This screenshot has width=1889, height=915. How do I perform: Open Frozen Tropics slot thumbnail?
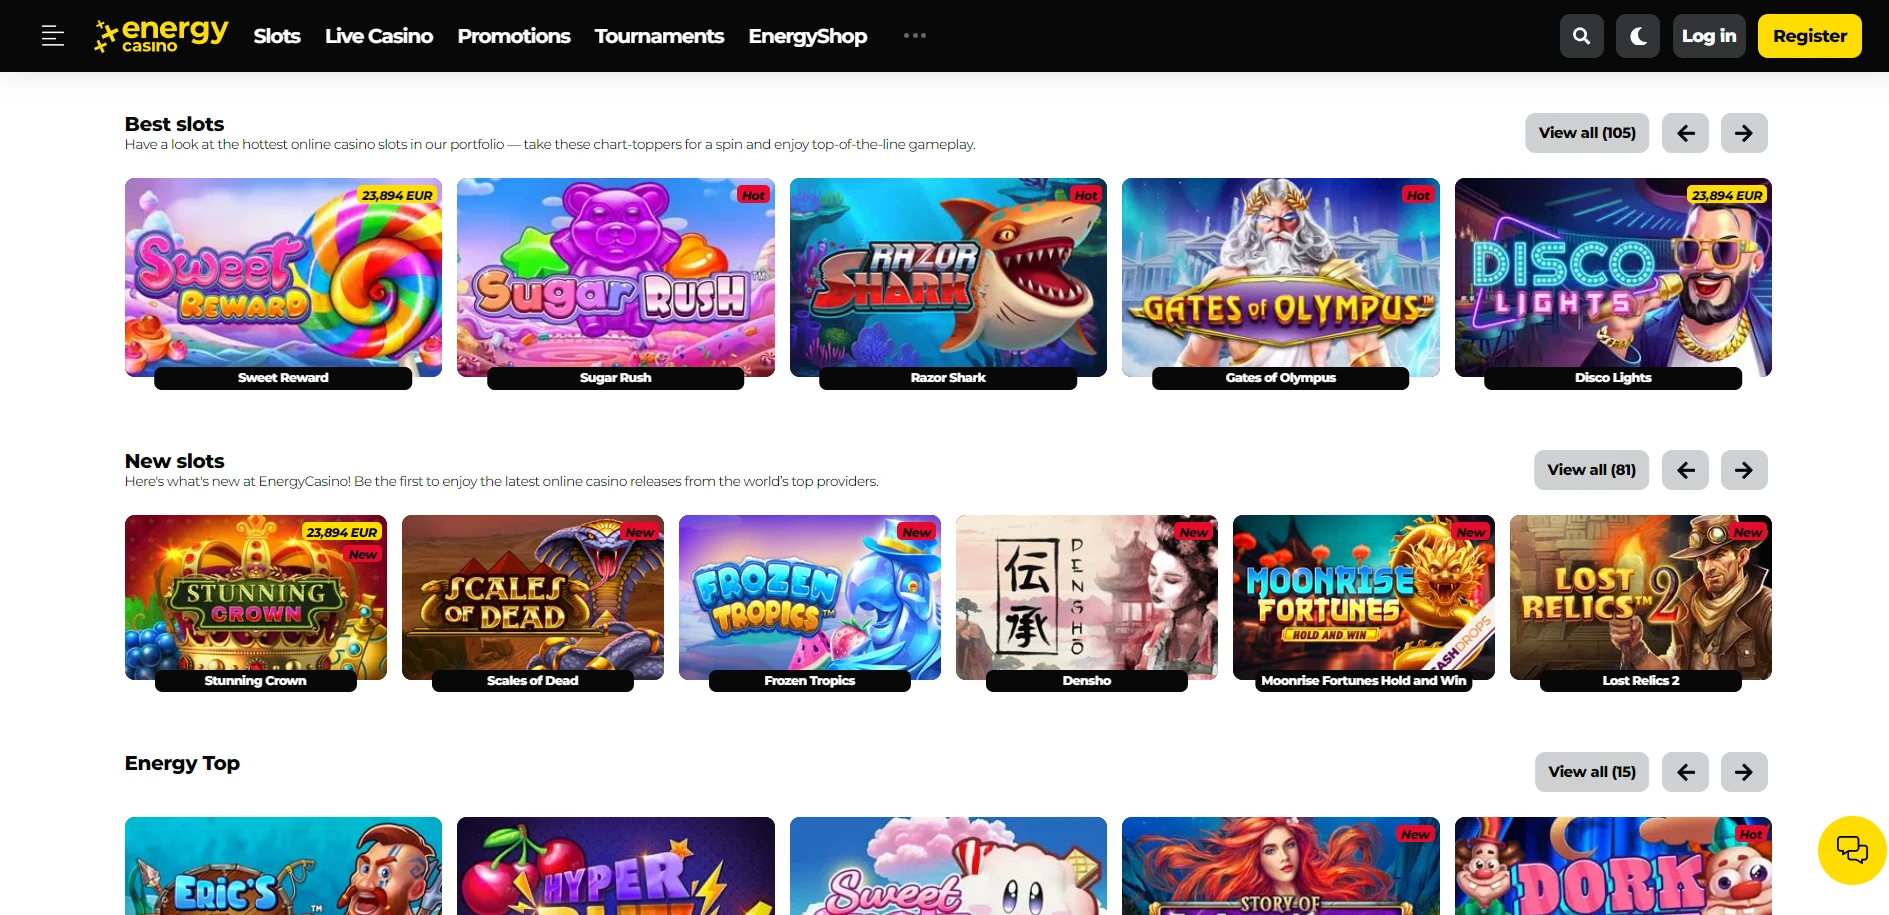pos(810,597)
